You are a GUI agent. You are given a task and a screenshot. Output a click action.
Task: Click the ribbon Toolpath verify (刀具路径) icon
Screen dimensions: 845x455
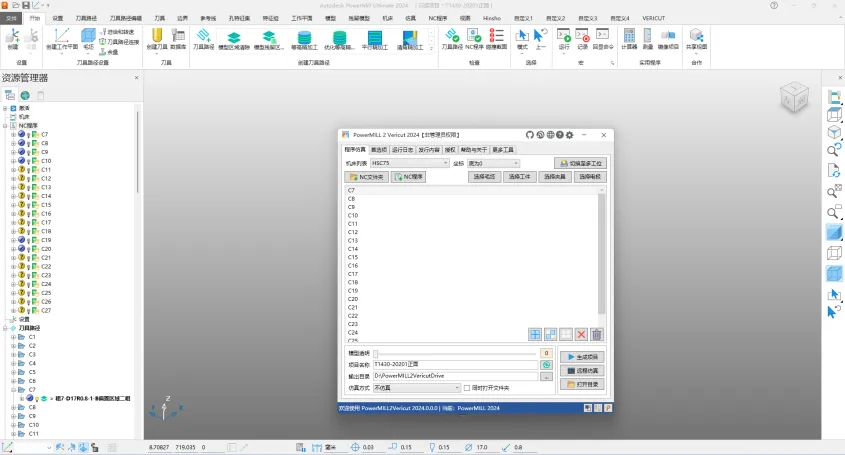pyautogui.click(x=452, y=39)
